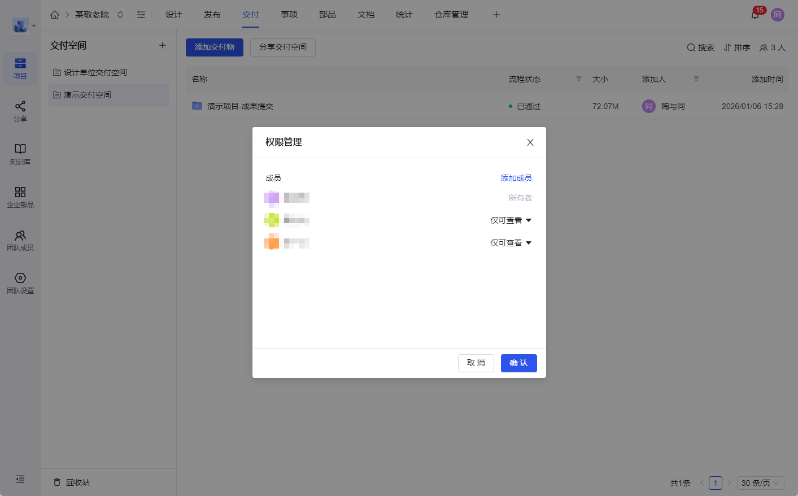Open the 项目 (Projects) sidebar icon
Viewport: 798px width, 496px height.
20,66
